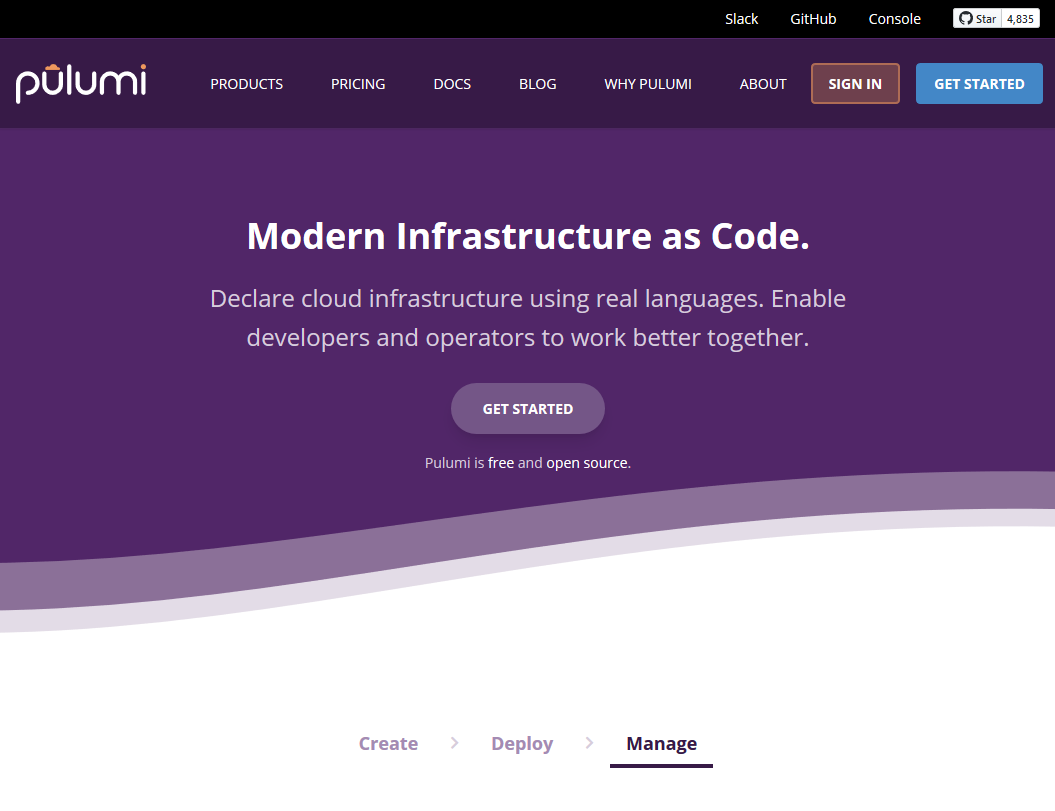Open the 4,835 stargazers count

1020,19
